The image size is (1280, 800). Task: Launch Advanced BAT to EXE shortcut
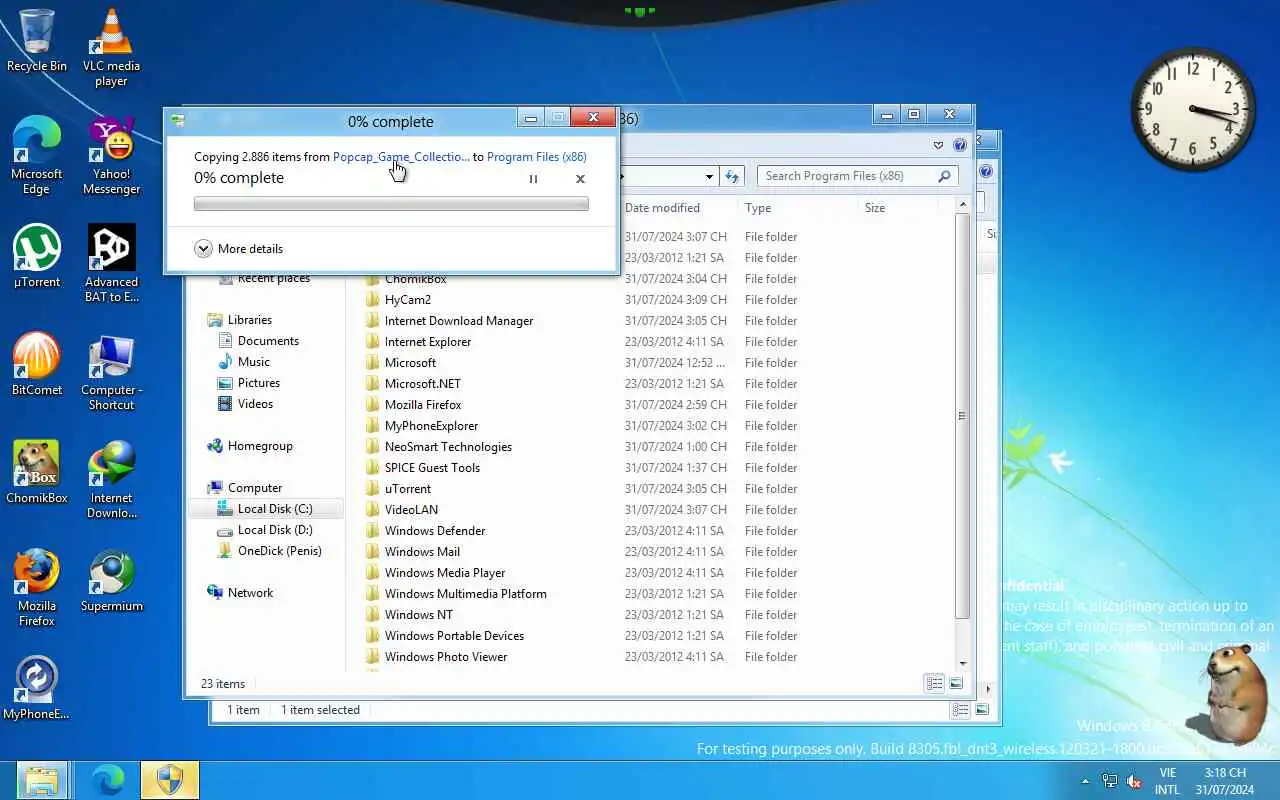pos(111,264)
